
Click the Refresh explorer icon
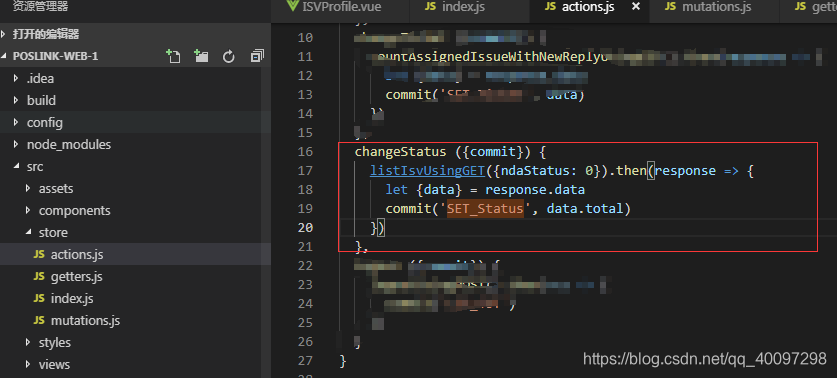[x=229, y=57]
